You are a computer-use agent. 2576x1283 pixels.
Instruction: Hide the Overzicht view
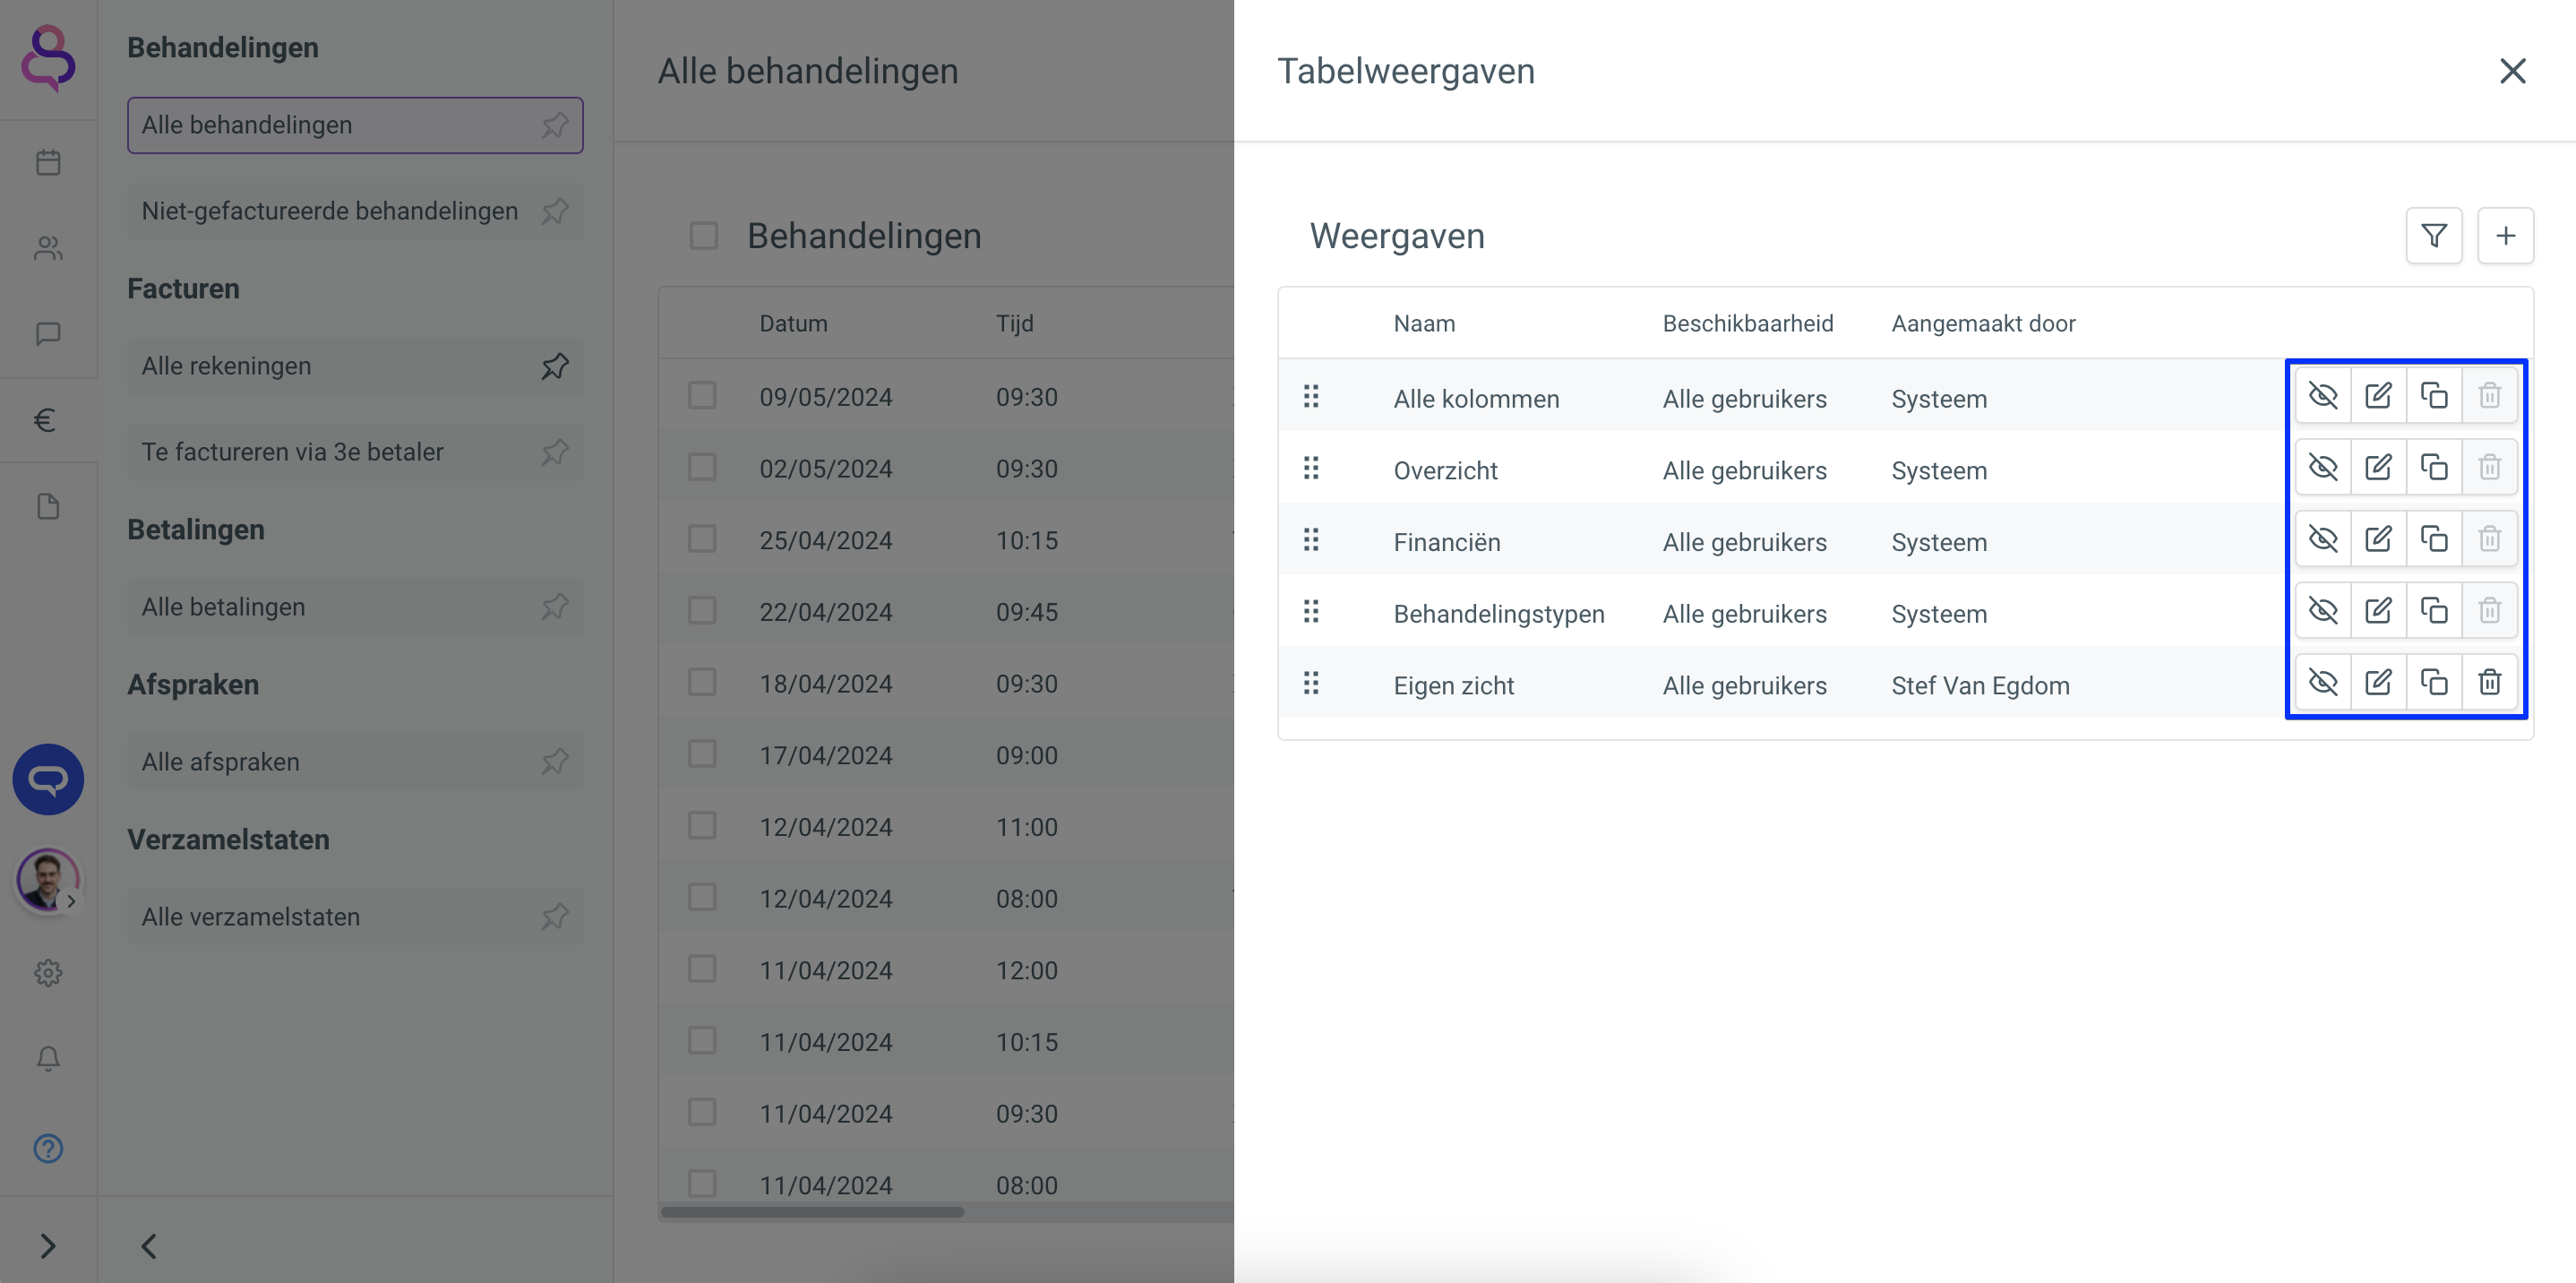coord(2322,468)
